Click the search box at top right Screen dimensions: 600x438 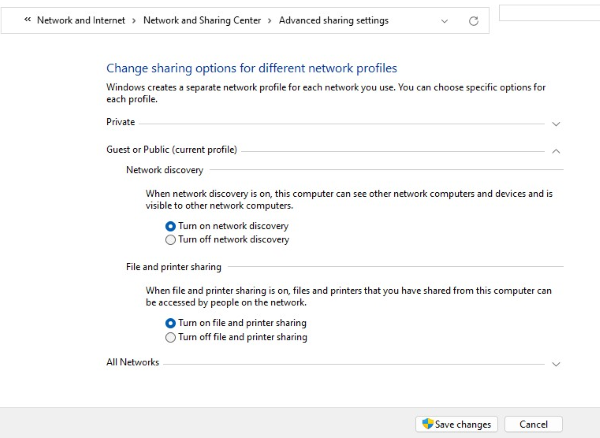(x=549, y=13)
